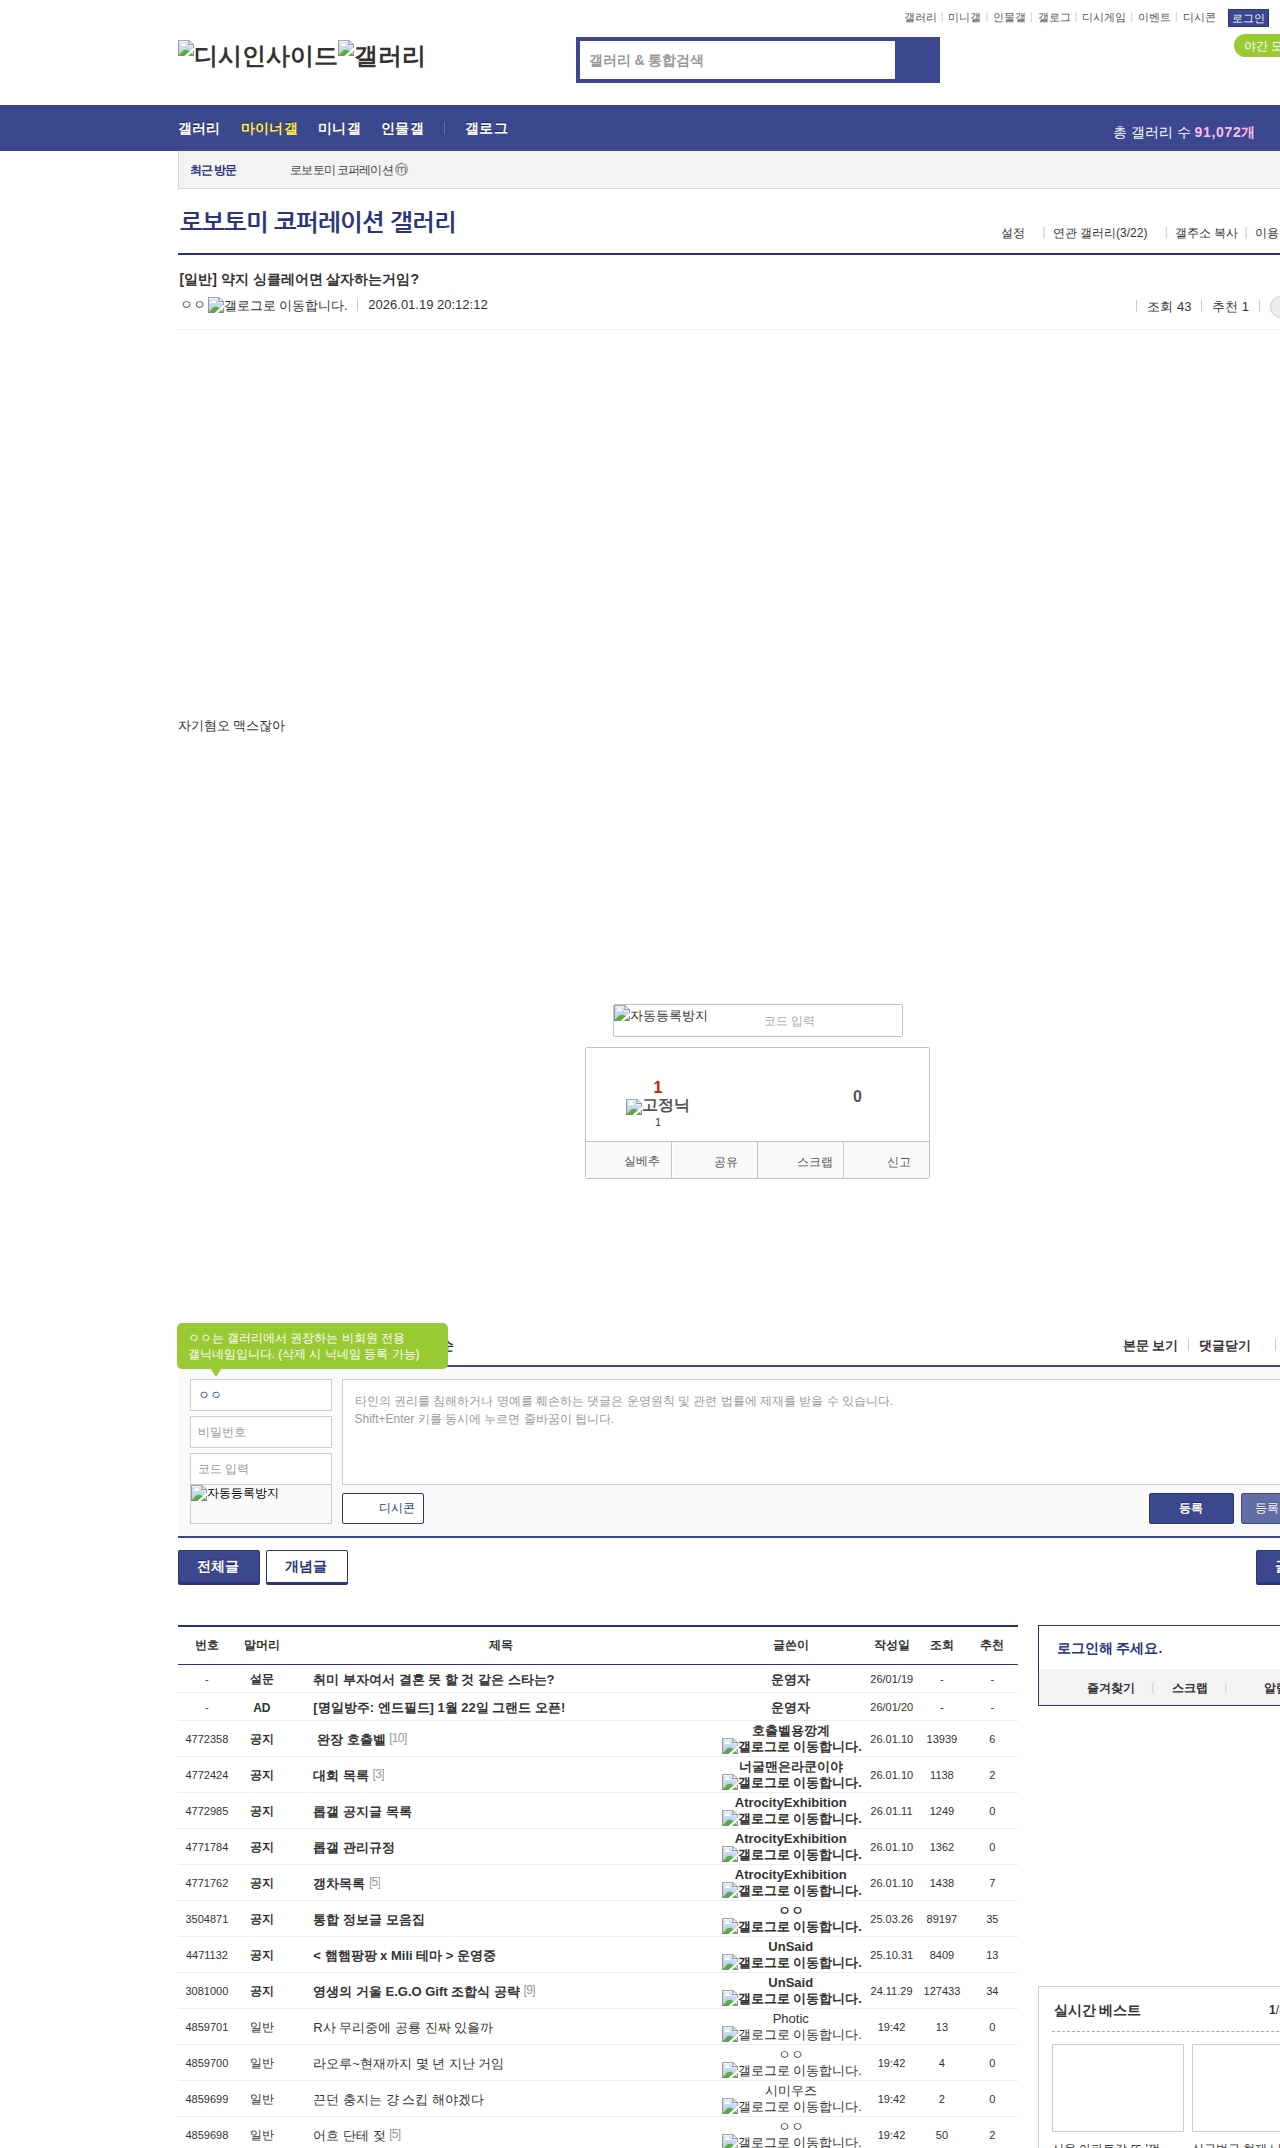
Task: Open the post 취미 부자여서 결혼 못 할 것 같은 스타는?
Action: (x=433, y=1680)
